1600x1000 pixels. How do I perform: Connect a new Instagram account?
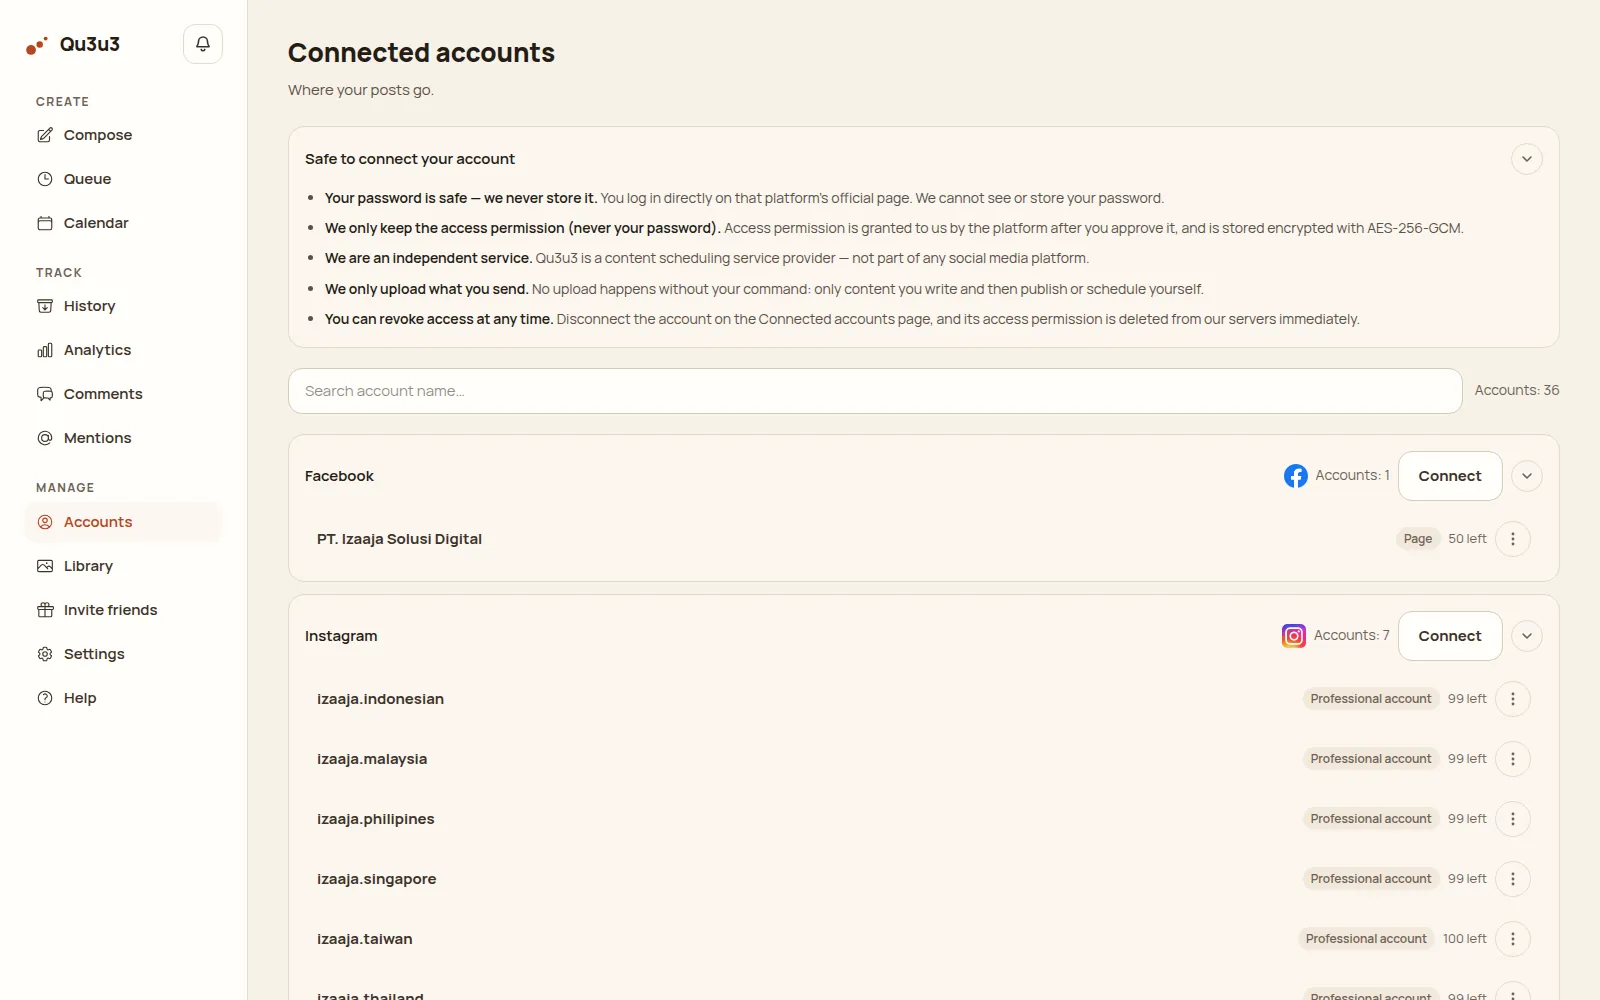pyautogui.click(x=1450, y=636)
